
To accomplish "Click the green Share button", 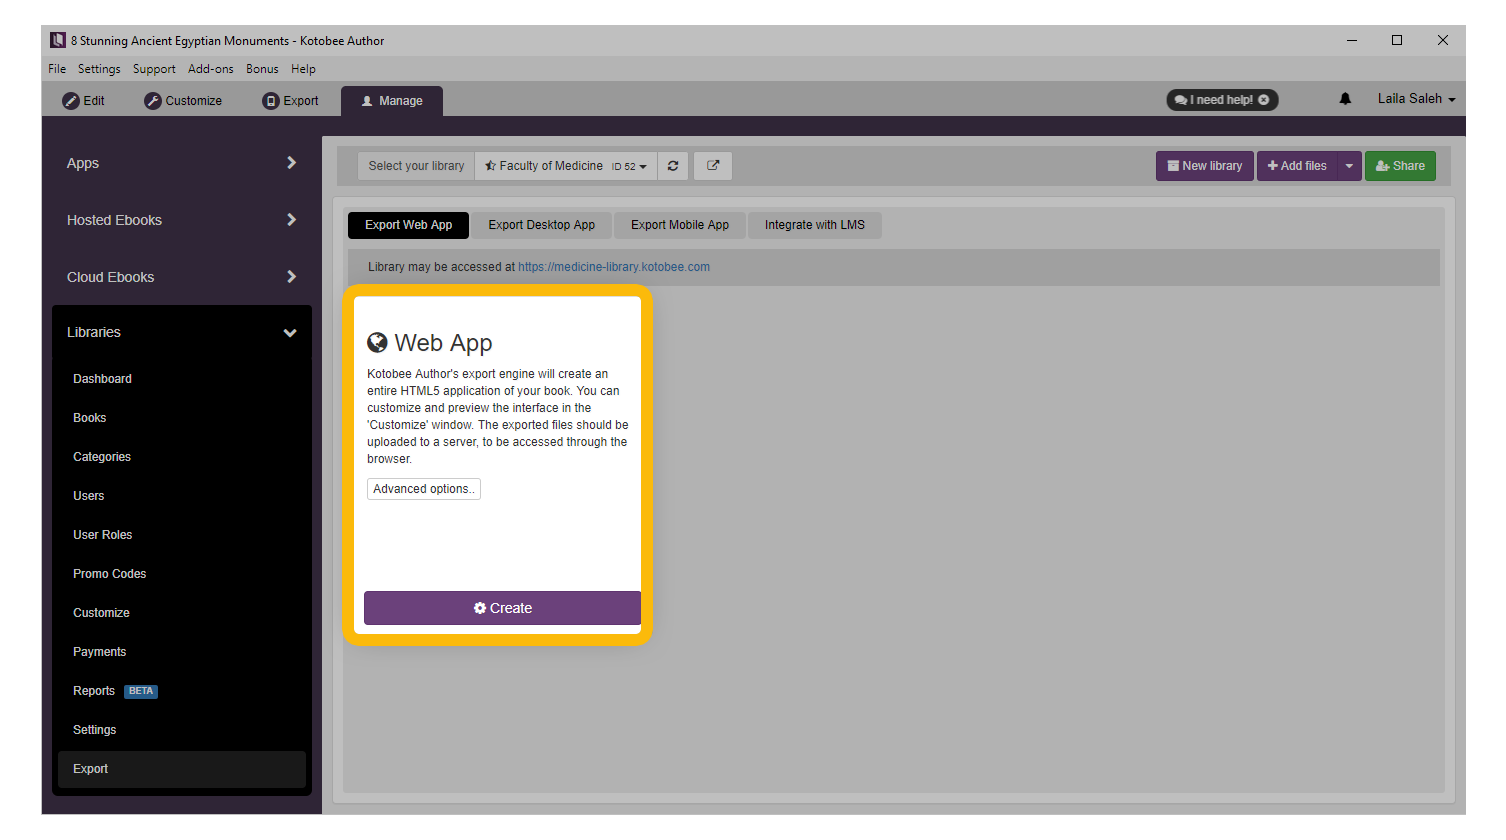I will click(1400, 166).
